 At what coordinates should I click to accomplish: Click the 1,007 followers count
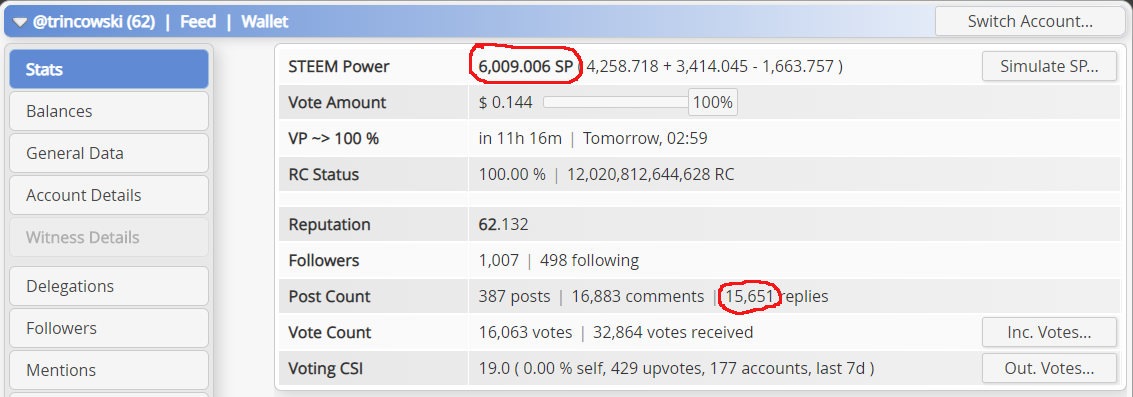(x=499, y=260)
